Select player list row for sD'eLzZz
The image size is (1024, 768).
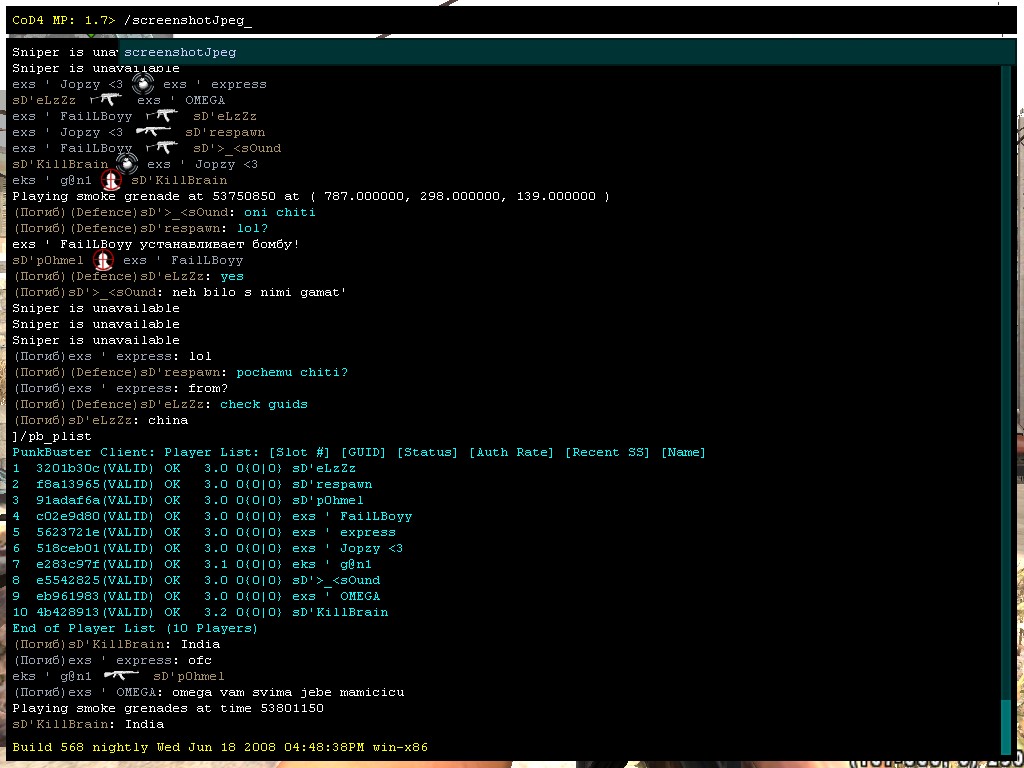click(x=184, y=468)
